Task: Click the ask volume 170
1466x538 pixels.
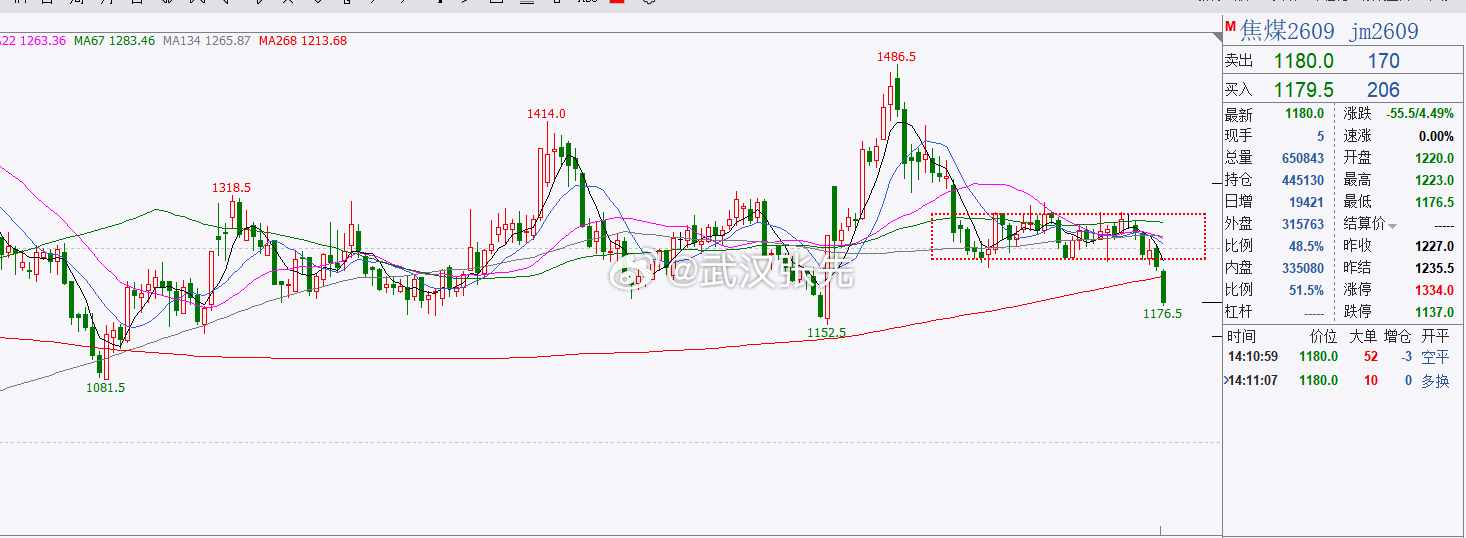Action: tap(1383, 62)
